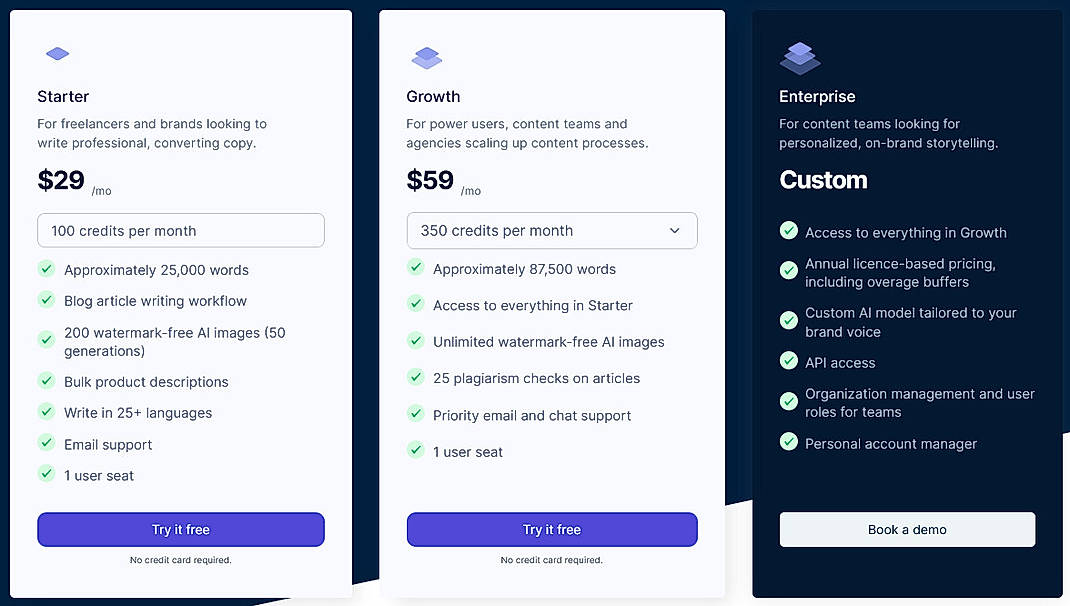Click the checkmark next to 'Personal account manager'
Viewport: 1070px width, 606px height.
[x=789, y=442]
